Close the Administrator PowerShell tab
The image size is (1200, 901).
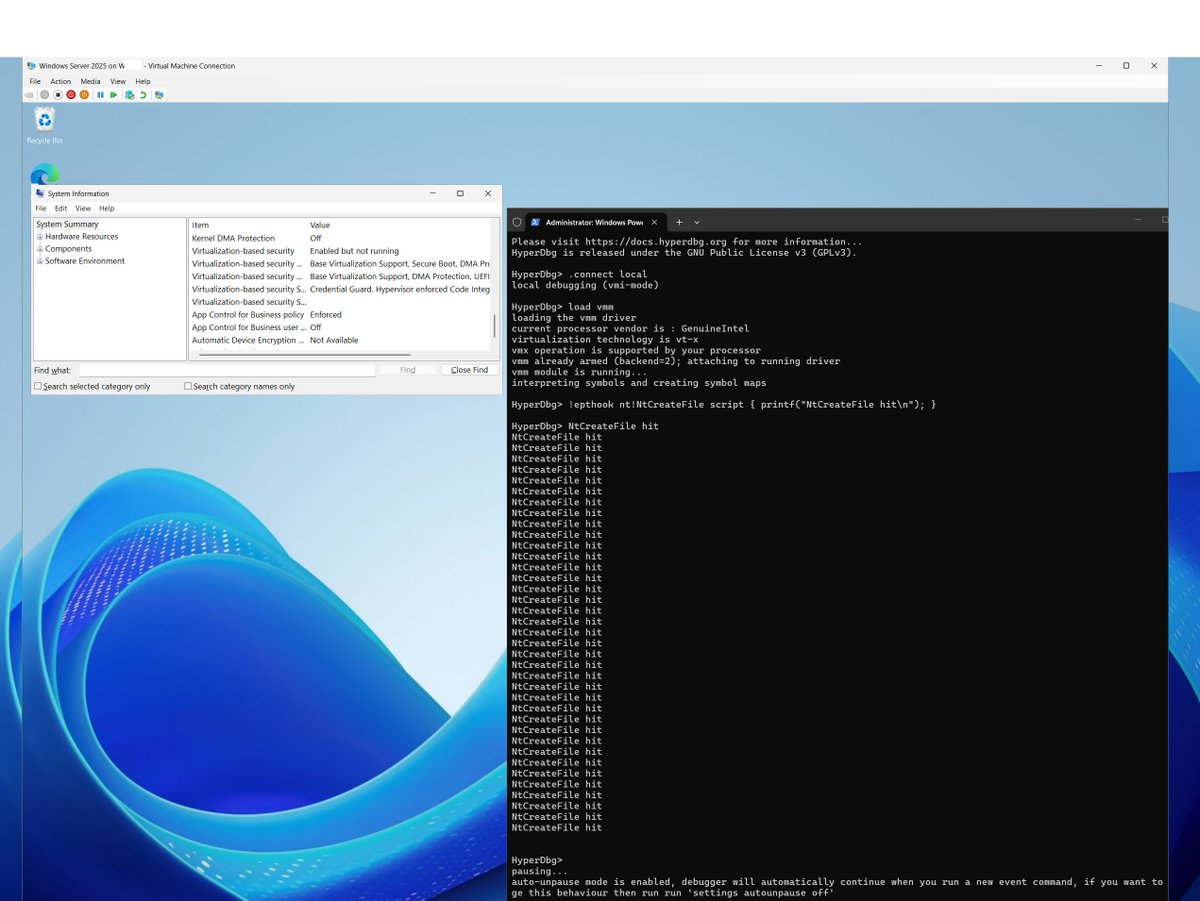(656, 222)
